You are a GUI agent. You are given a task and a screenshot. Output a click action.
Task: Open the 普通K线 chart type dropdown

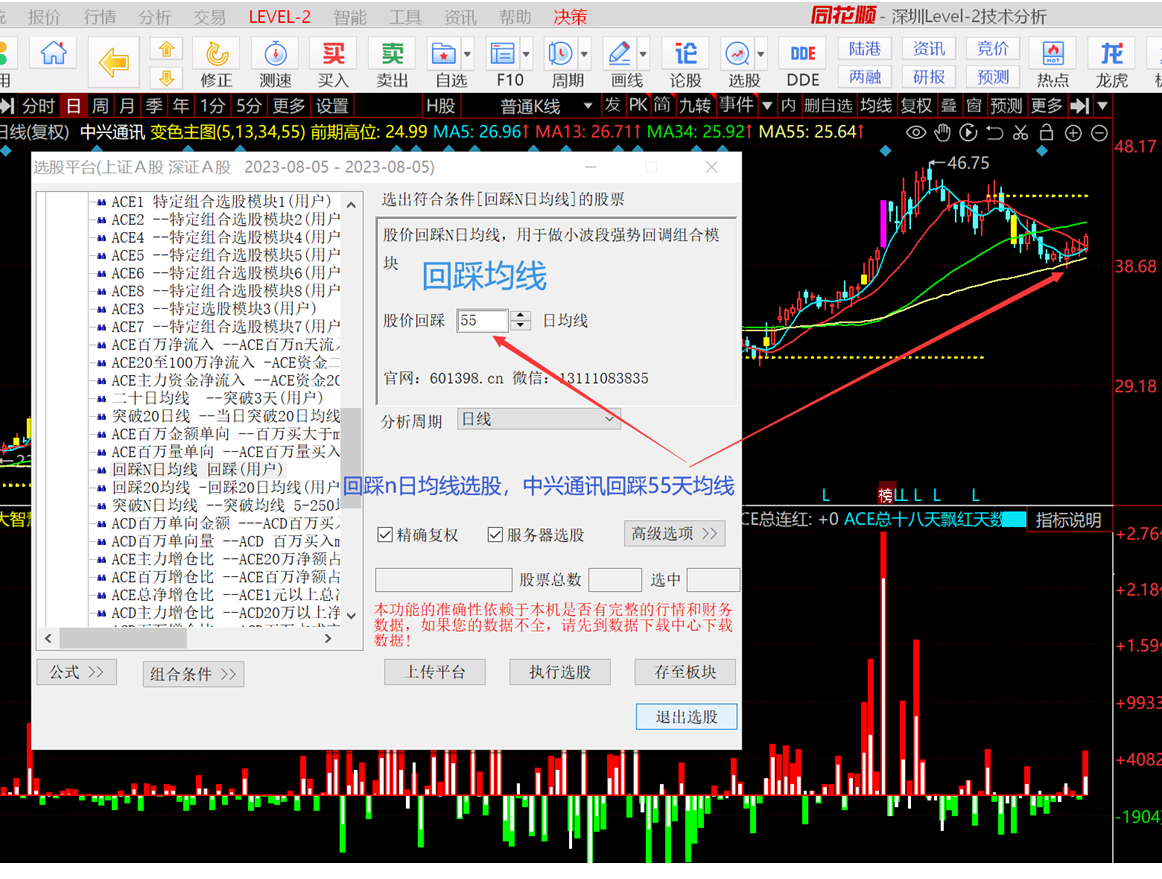546,106
